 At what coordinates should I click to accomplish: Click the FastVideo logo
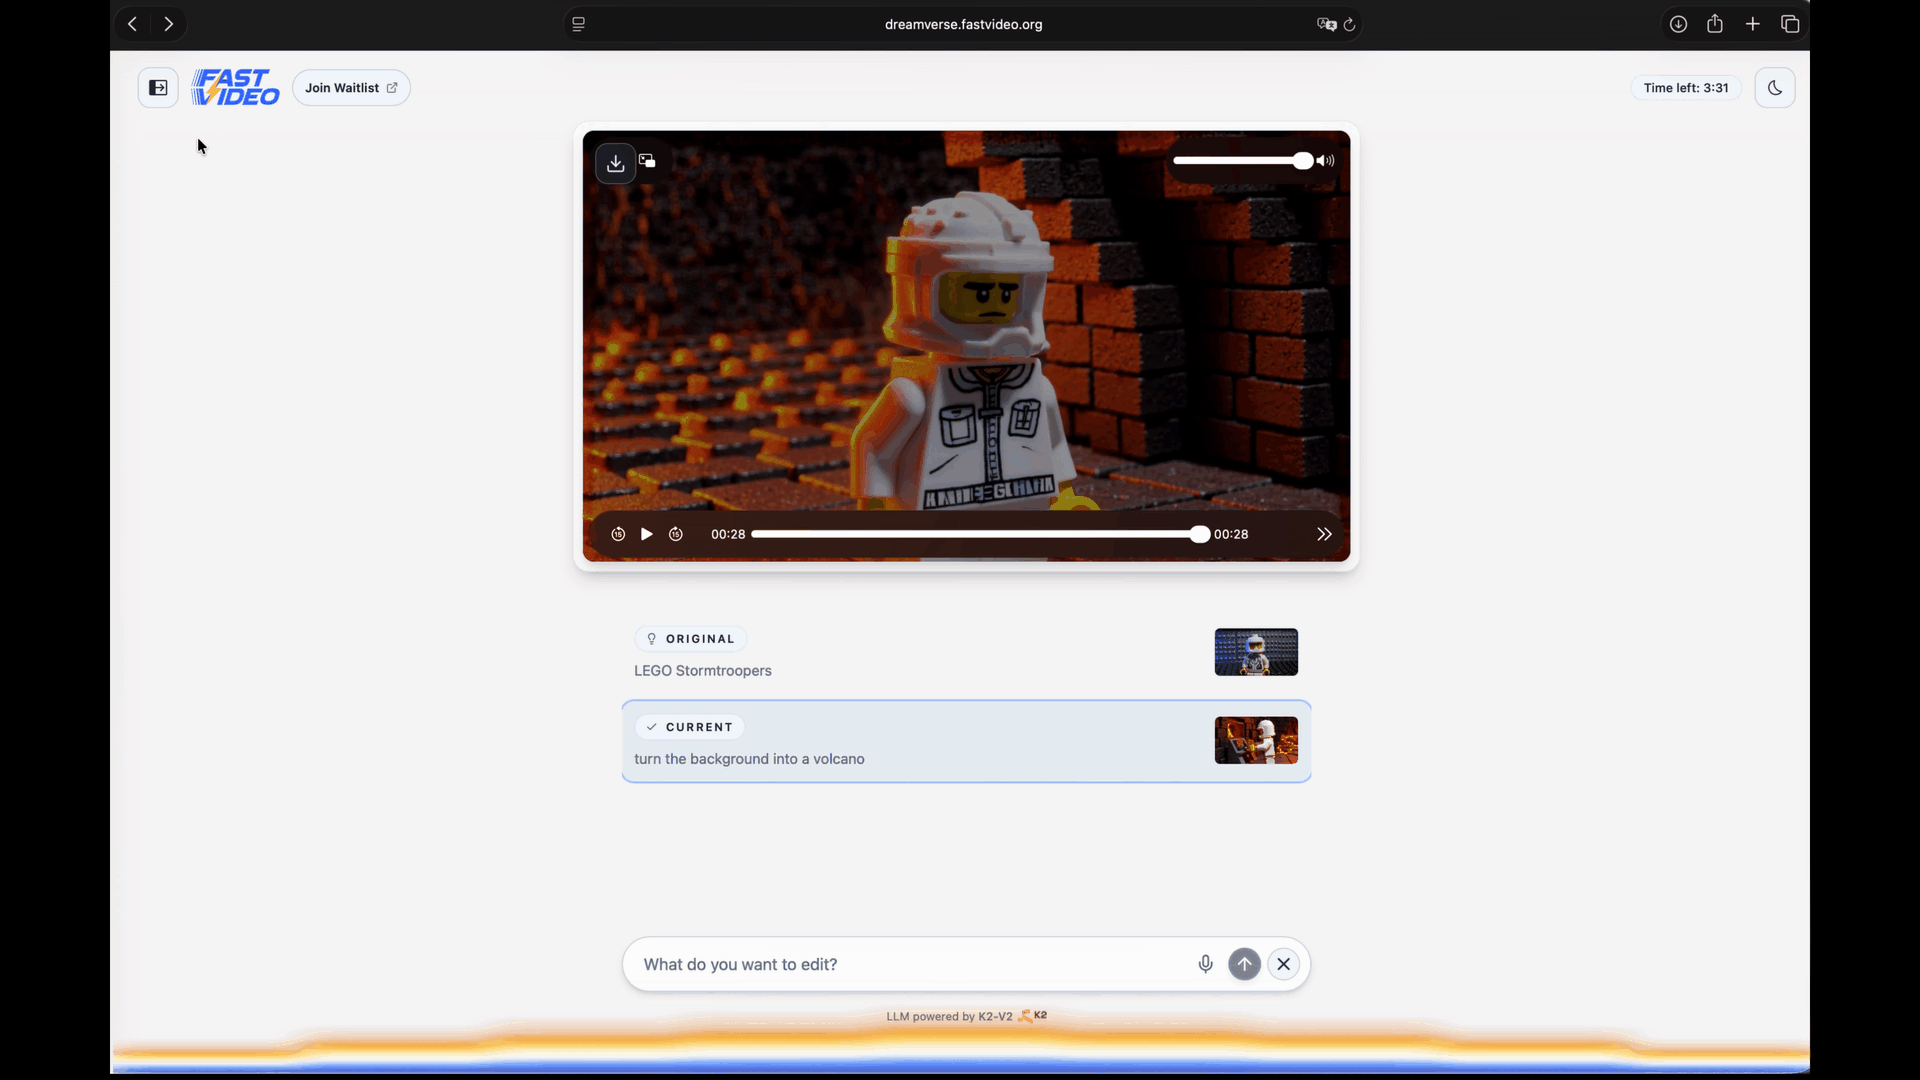tap(236, 87)
